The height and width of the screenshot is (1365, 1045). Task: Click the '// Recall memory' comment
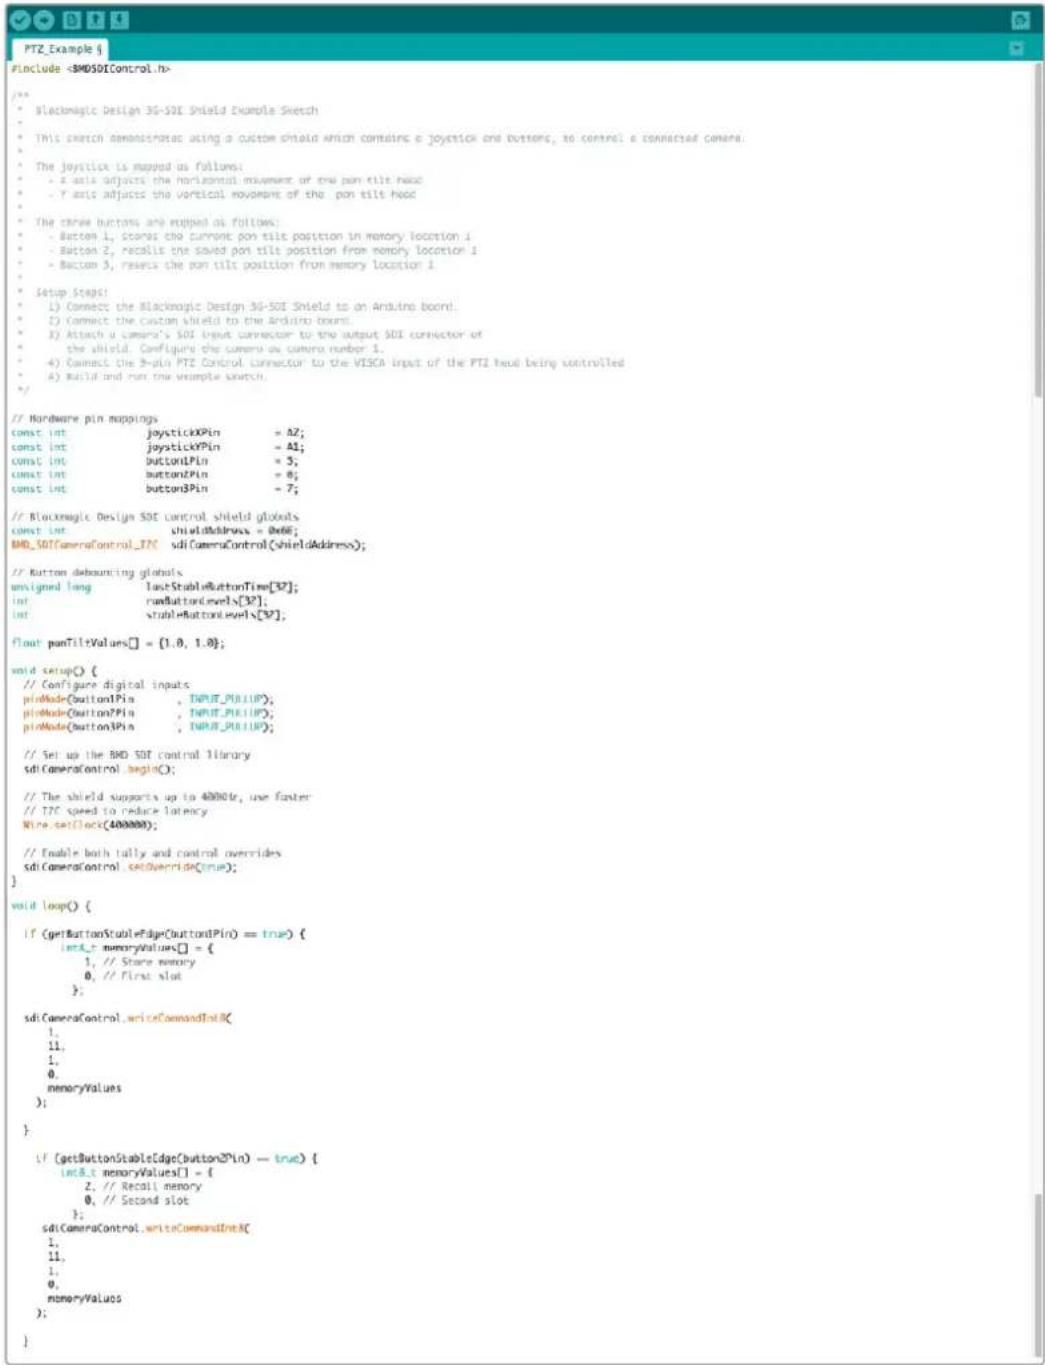(x=152, y=1186)
